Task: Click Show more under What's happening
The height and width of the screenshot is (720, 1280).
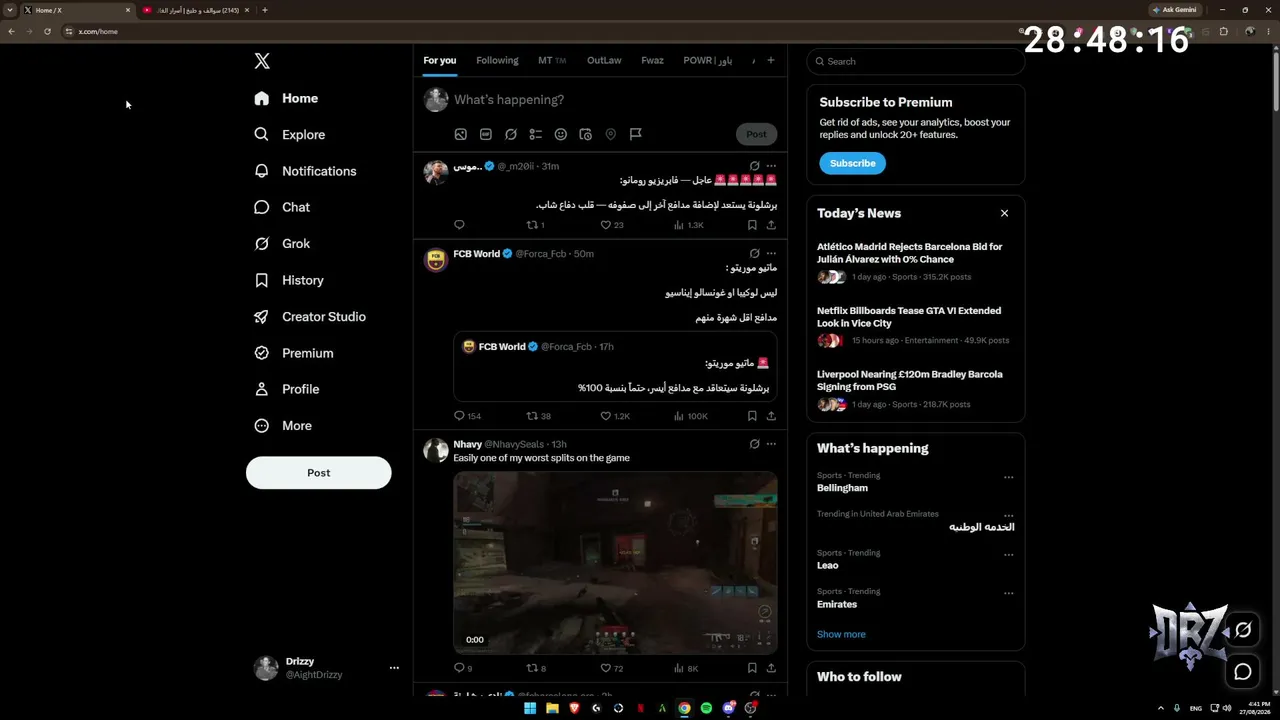Action: [841, 634]
